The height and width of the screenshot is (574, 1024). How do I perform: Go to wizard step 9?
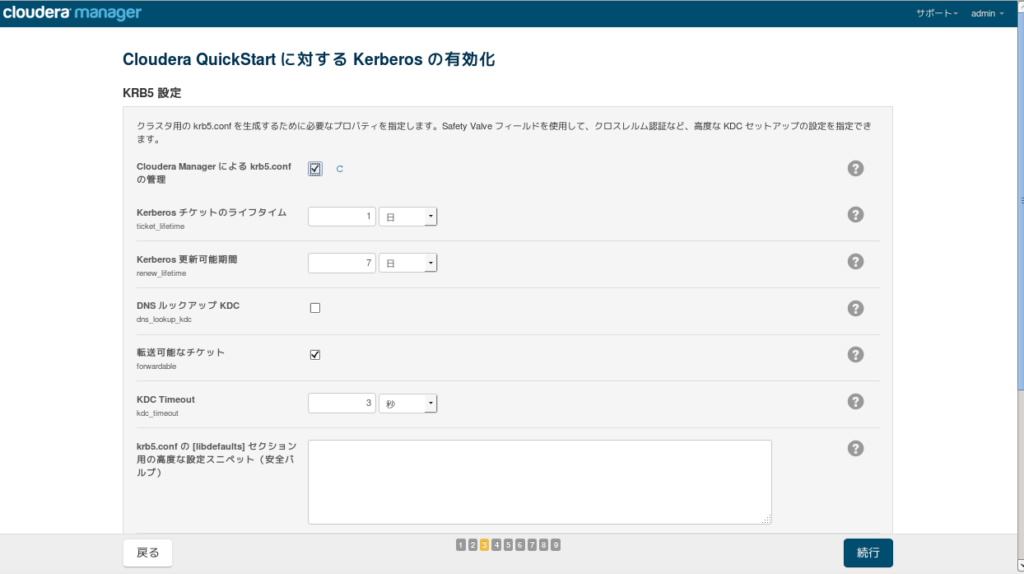pyautogui.click(x=555, y=545)
